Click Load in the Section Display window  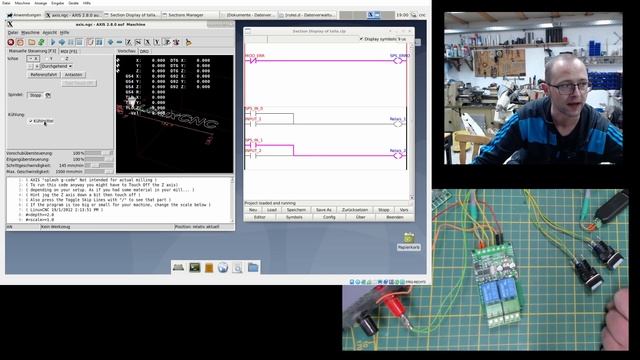point(272,210)
